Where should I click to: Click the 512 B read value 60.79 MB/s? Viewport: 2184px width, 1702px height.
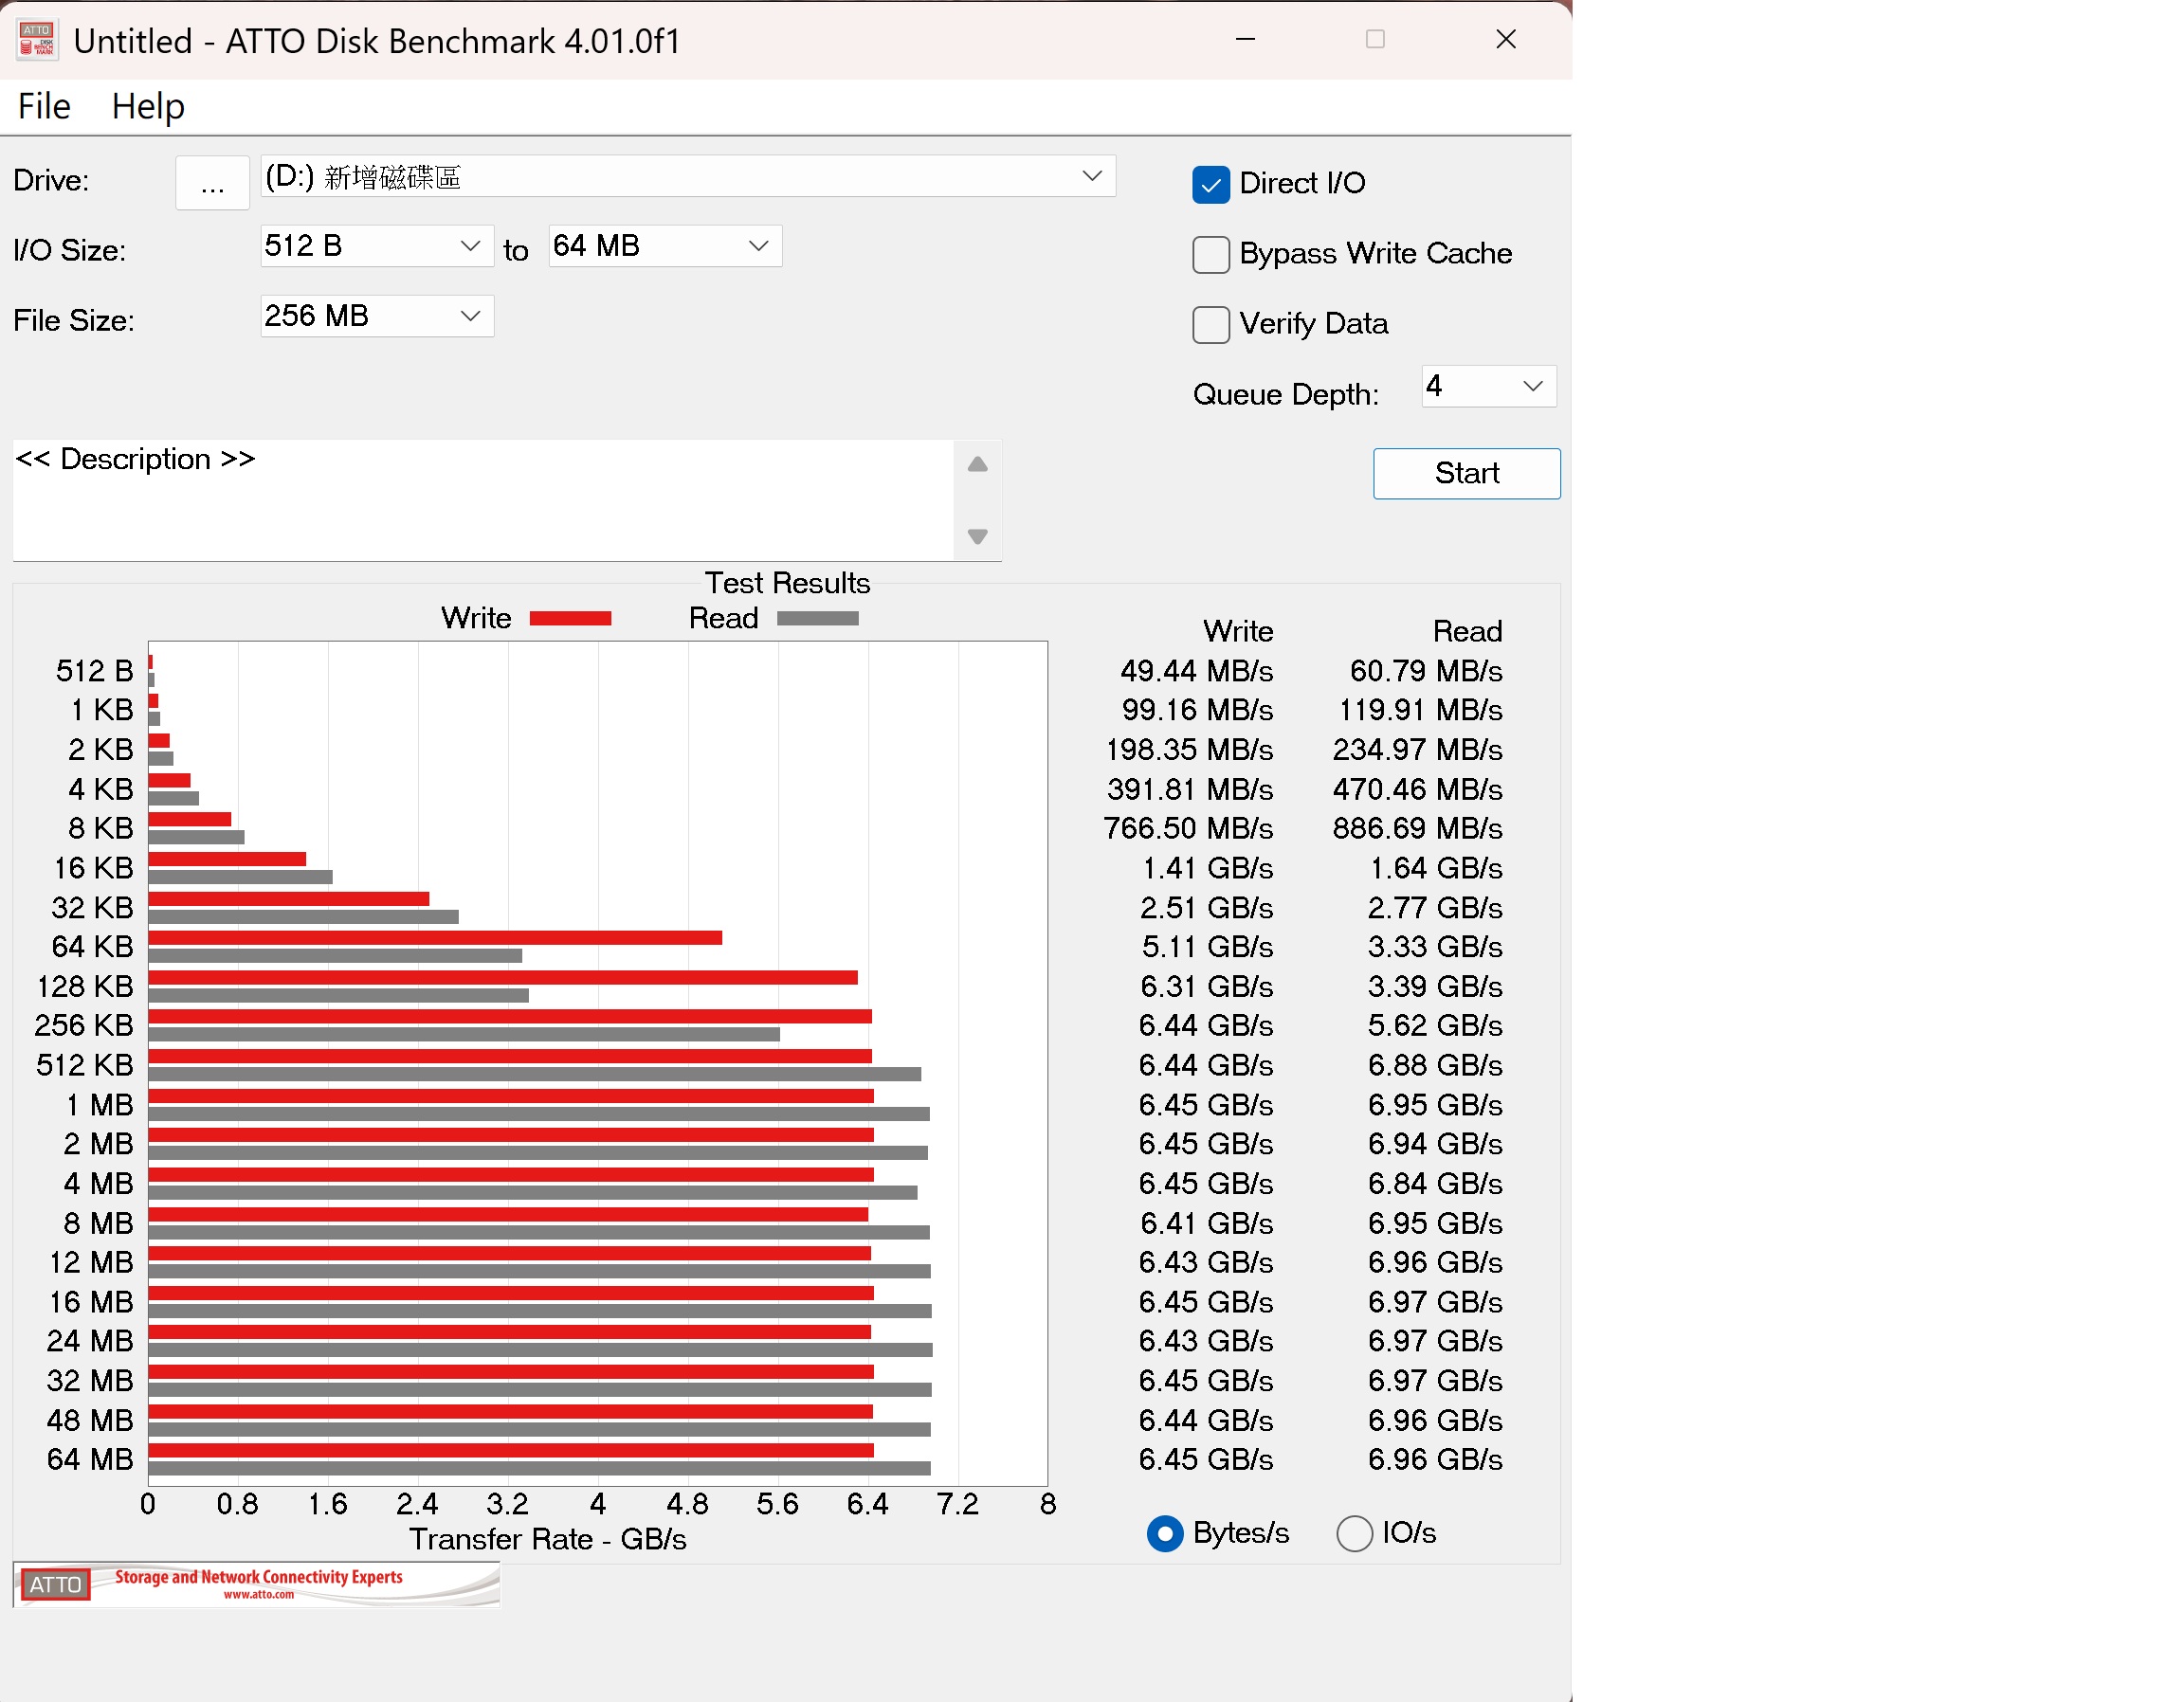coord(1425,671)
